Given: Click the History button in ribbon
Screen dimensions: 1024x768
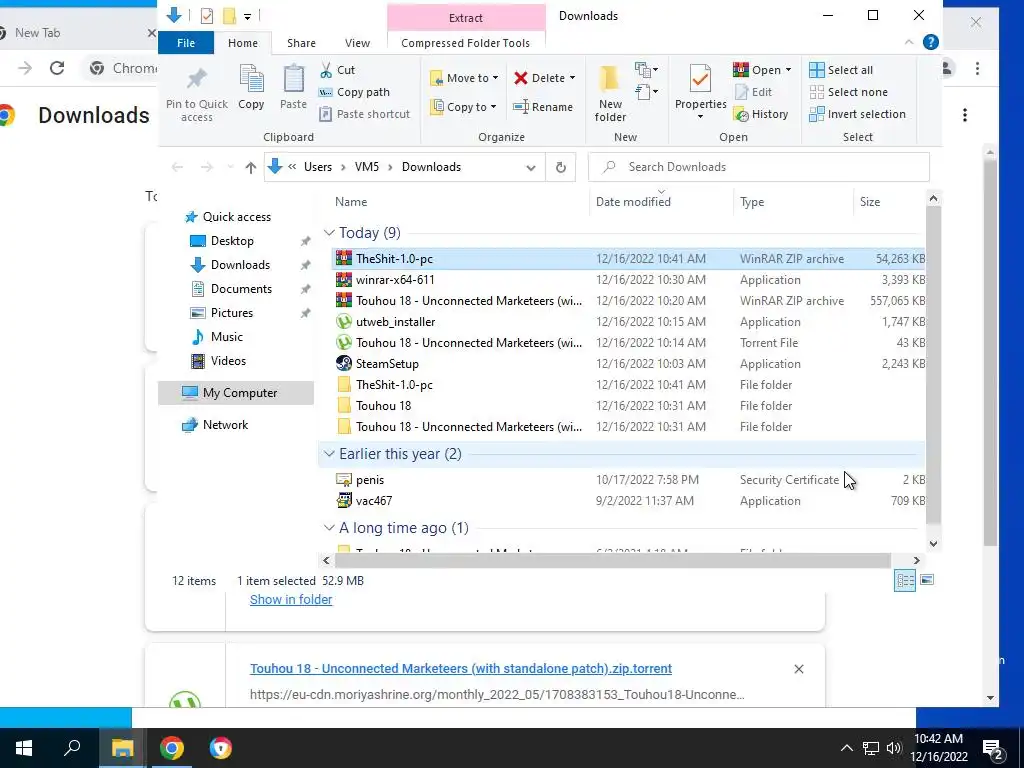Looking at the screenshot, I should 761,114.
